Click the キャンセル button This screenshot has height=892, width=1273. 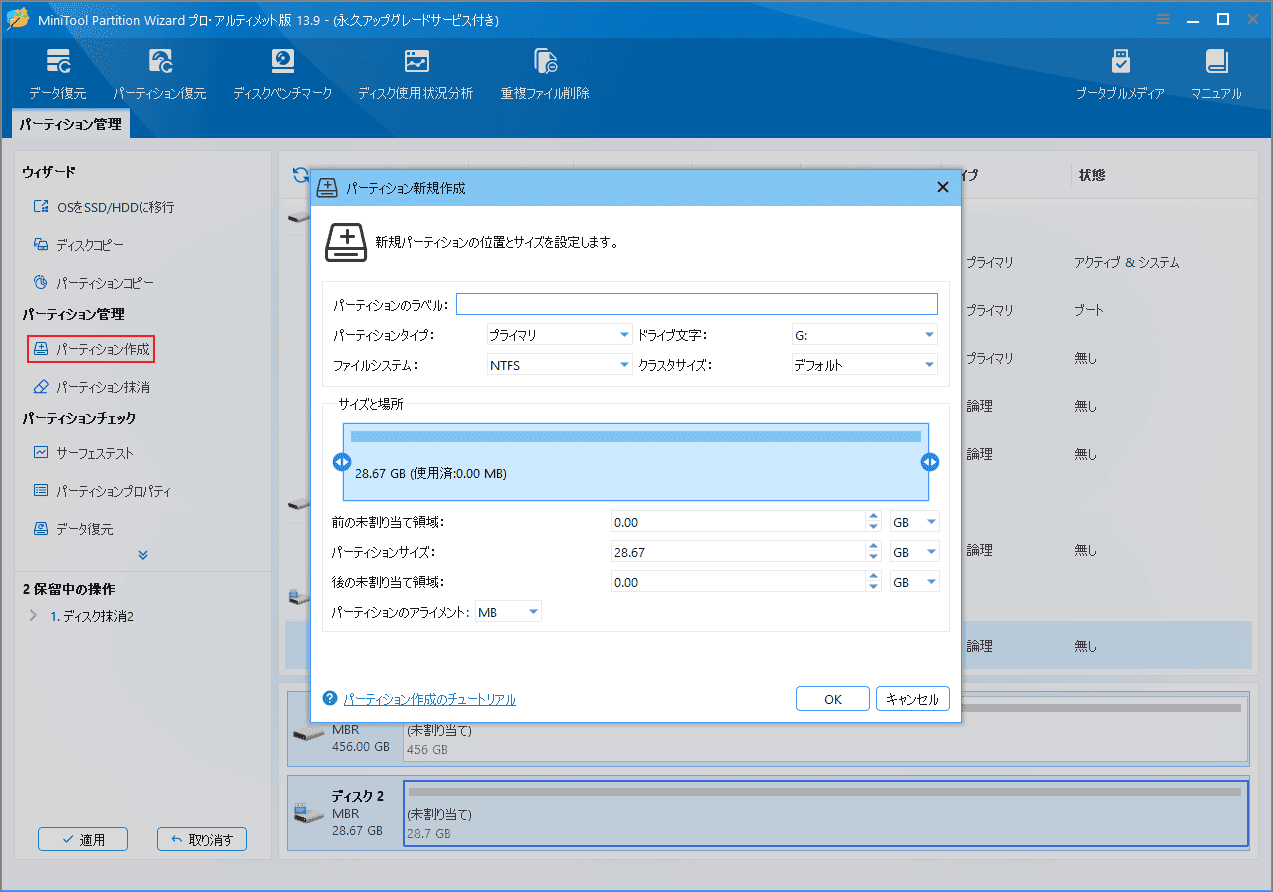click(x=913, y=699)
